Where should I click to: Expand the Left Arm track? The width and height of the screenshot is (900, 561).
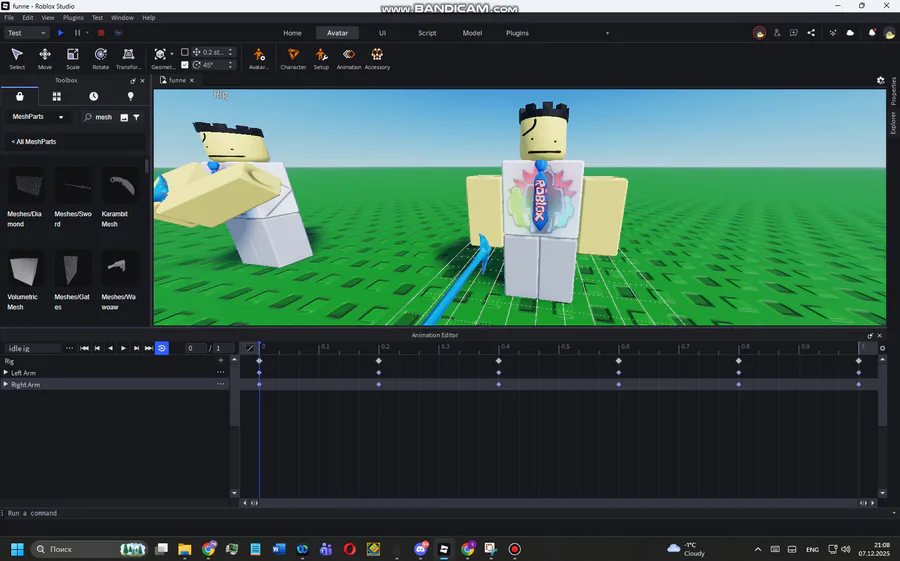[6, 373]
